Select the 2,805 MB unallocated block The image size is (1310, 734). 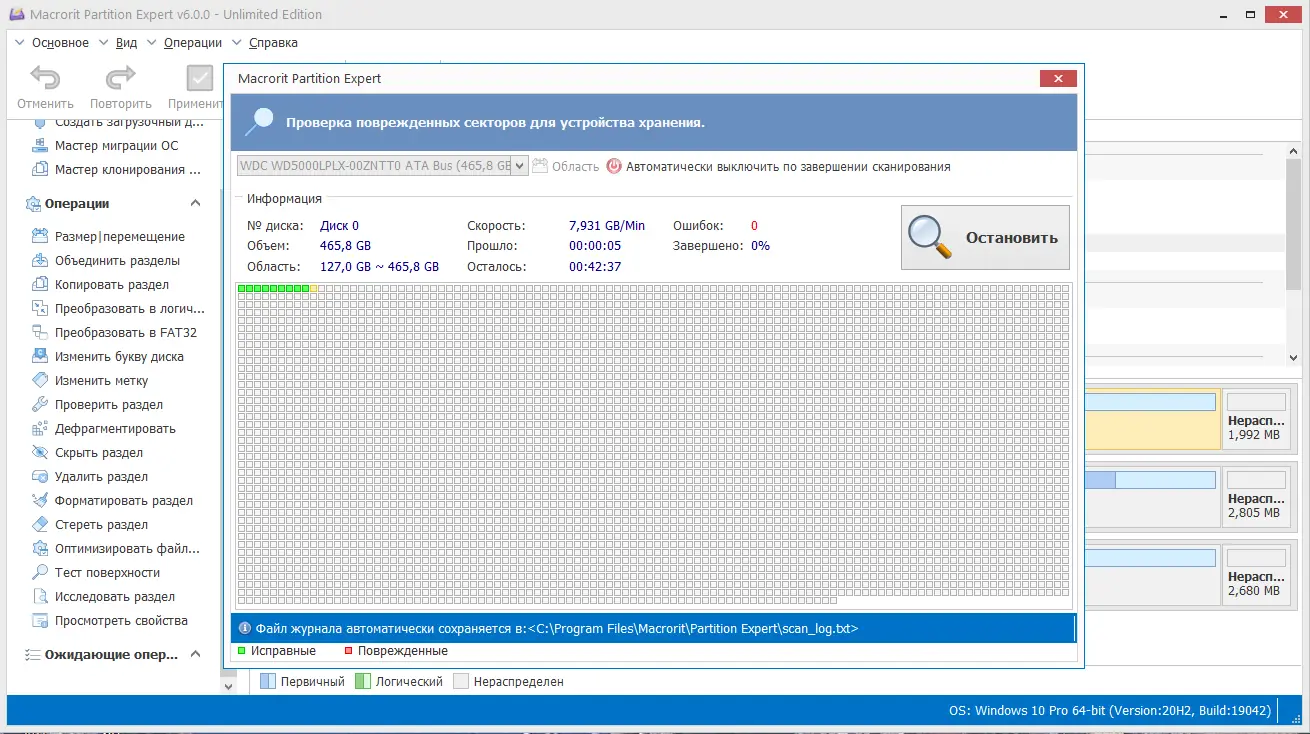(x=1256, y=496)
